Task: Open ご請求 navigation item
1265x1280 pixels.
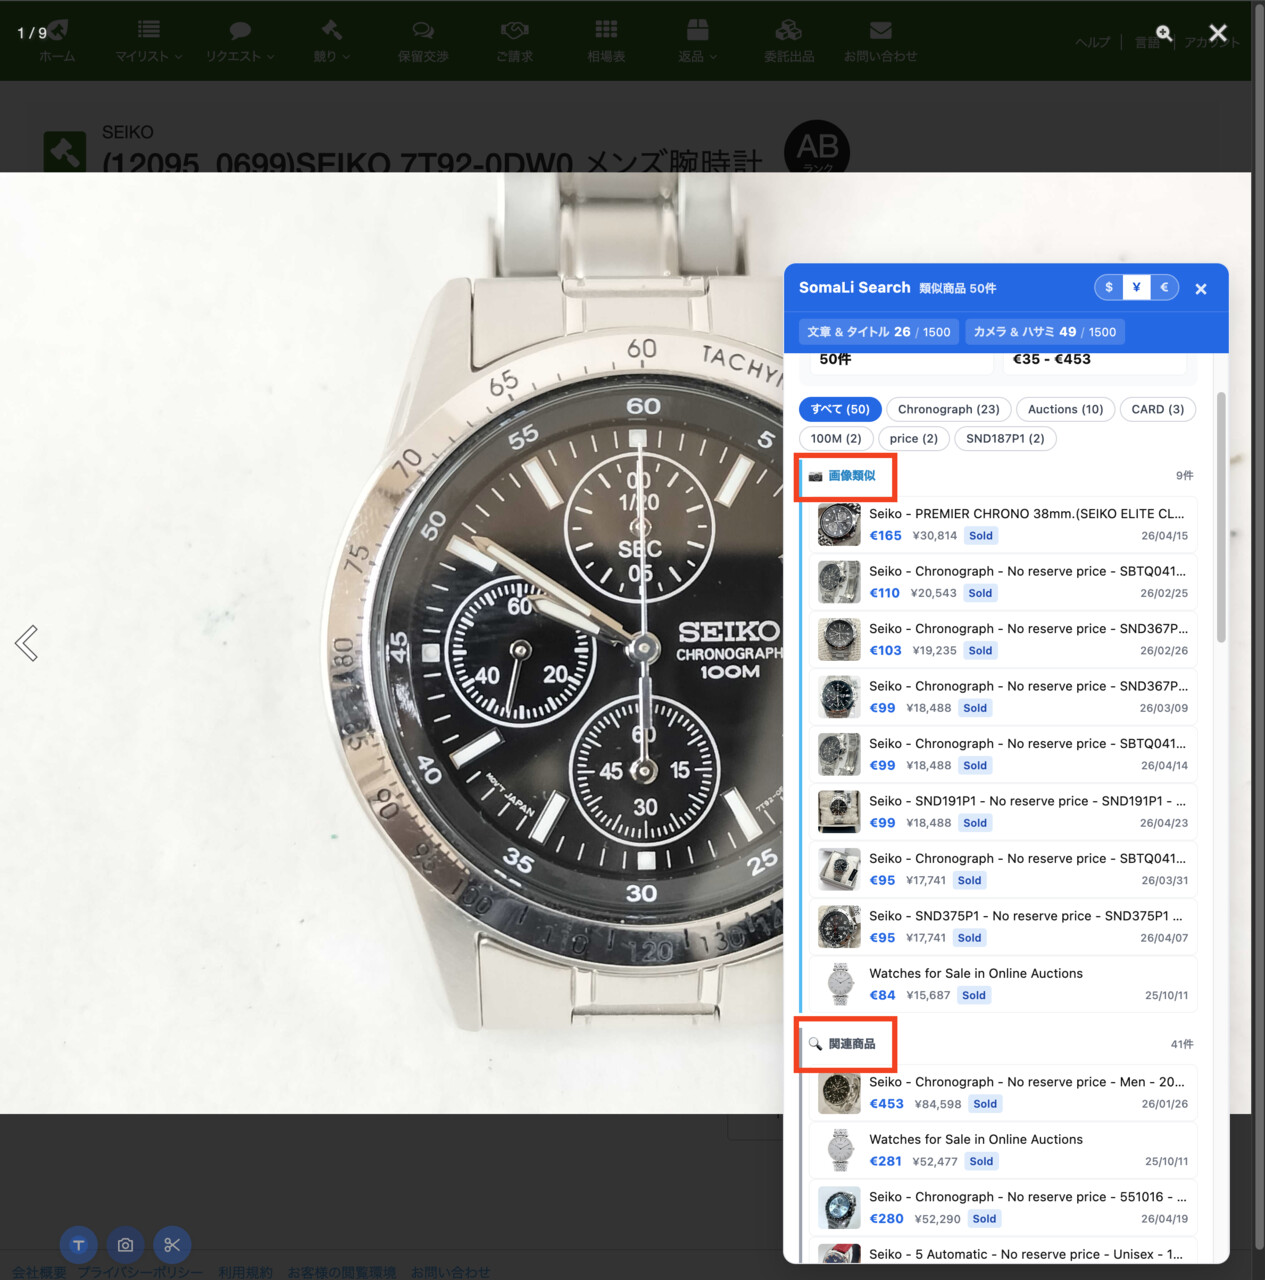Action: point(514,42)
